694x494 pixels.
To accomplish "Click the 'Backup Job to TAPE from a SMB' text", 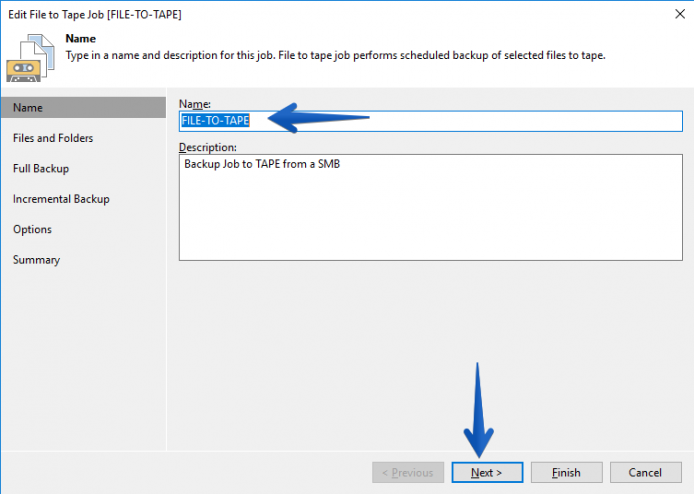I will 262,164.
